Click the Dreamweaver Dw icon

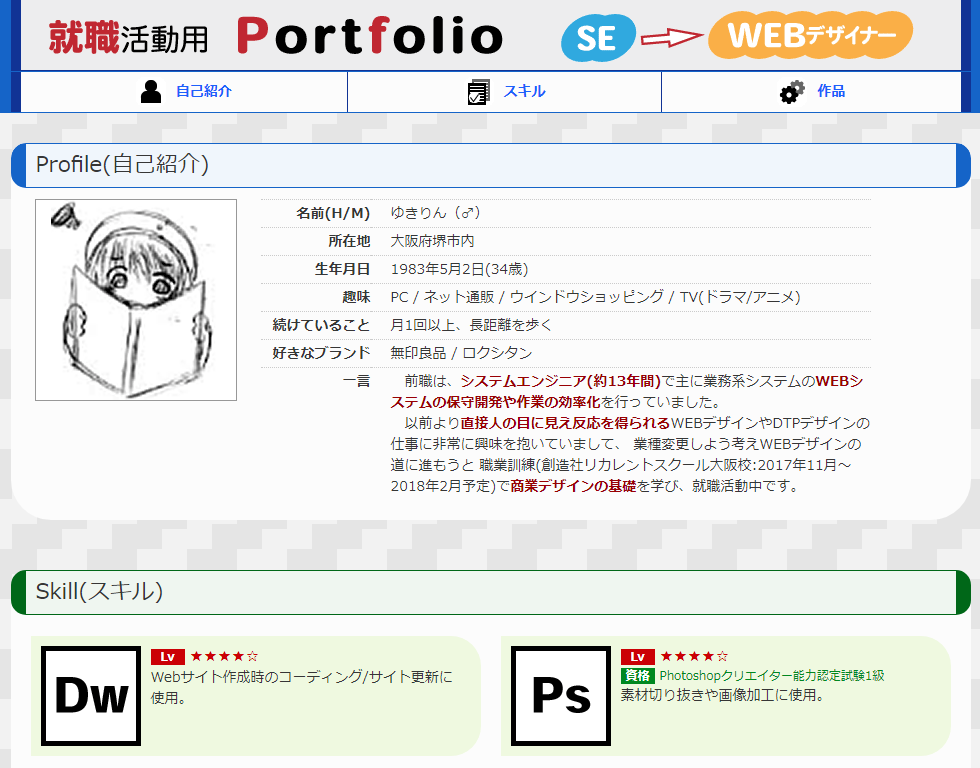tap(91, 696)
